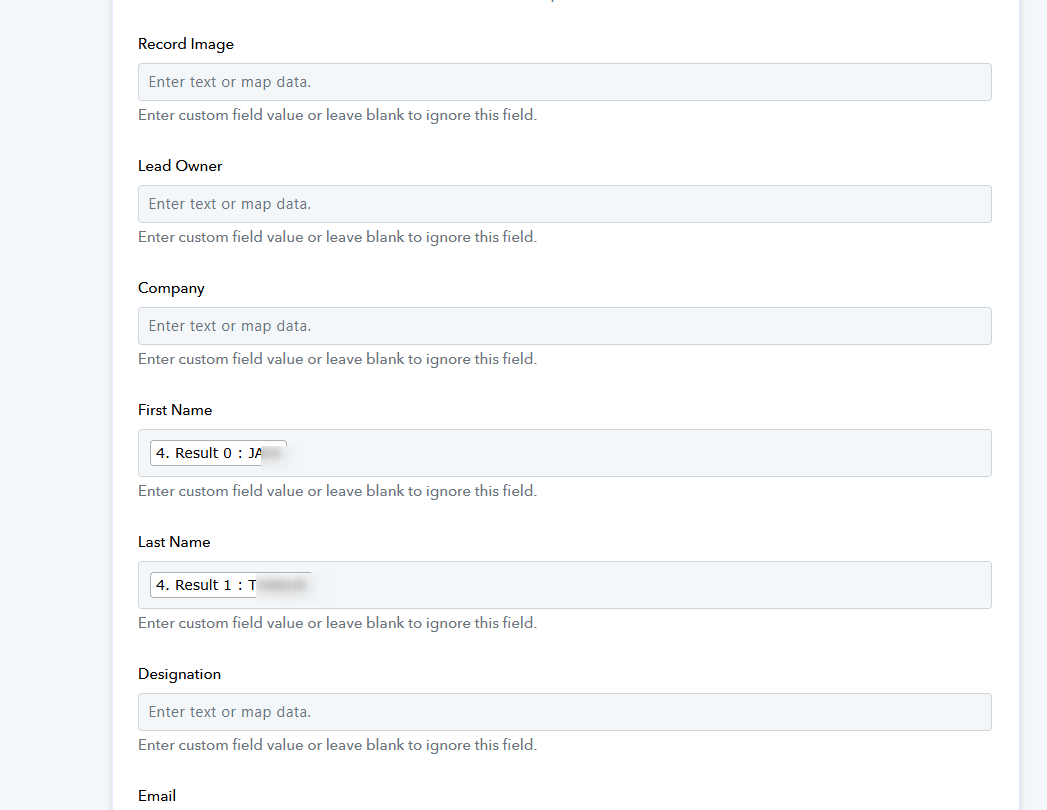Click helper text below Company field
The height and width of the screenshot is (810, 1047).
pyautogui.click(x=337, y=359)
